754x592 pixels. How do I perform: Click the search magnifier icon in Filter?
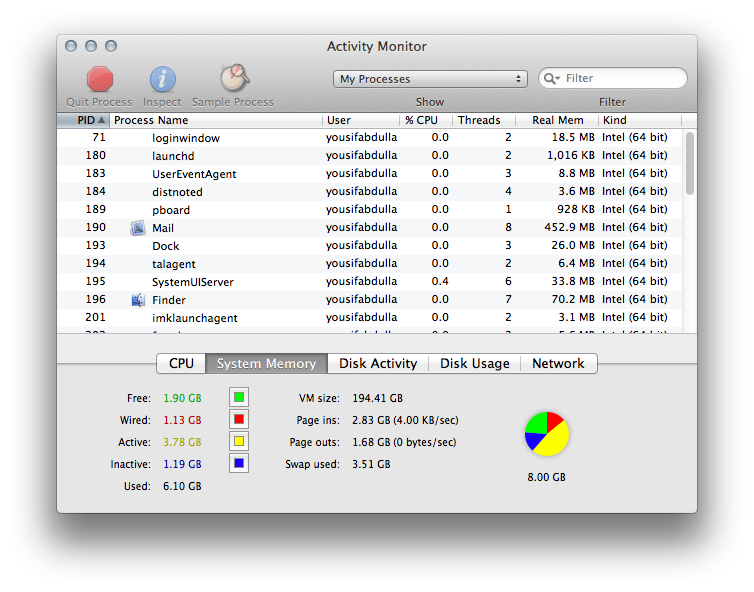tap(552, 78)
